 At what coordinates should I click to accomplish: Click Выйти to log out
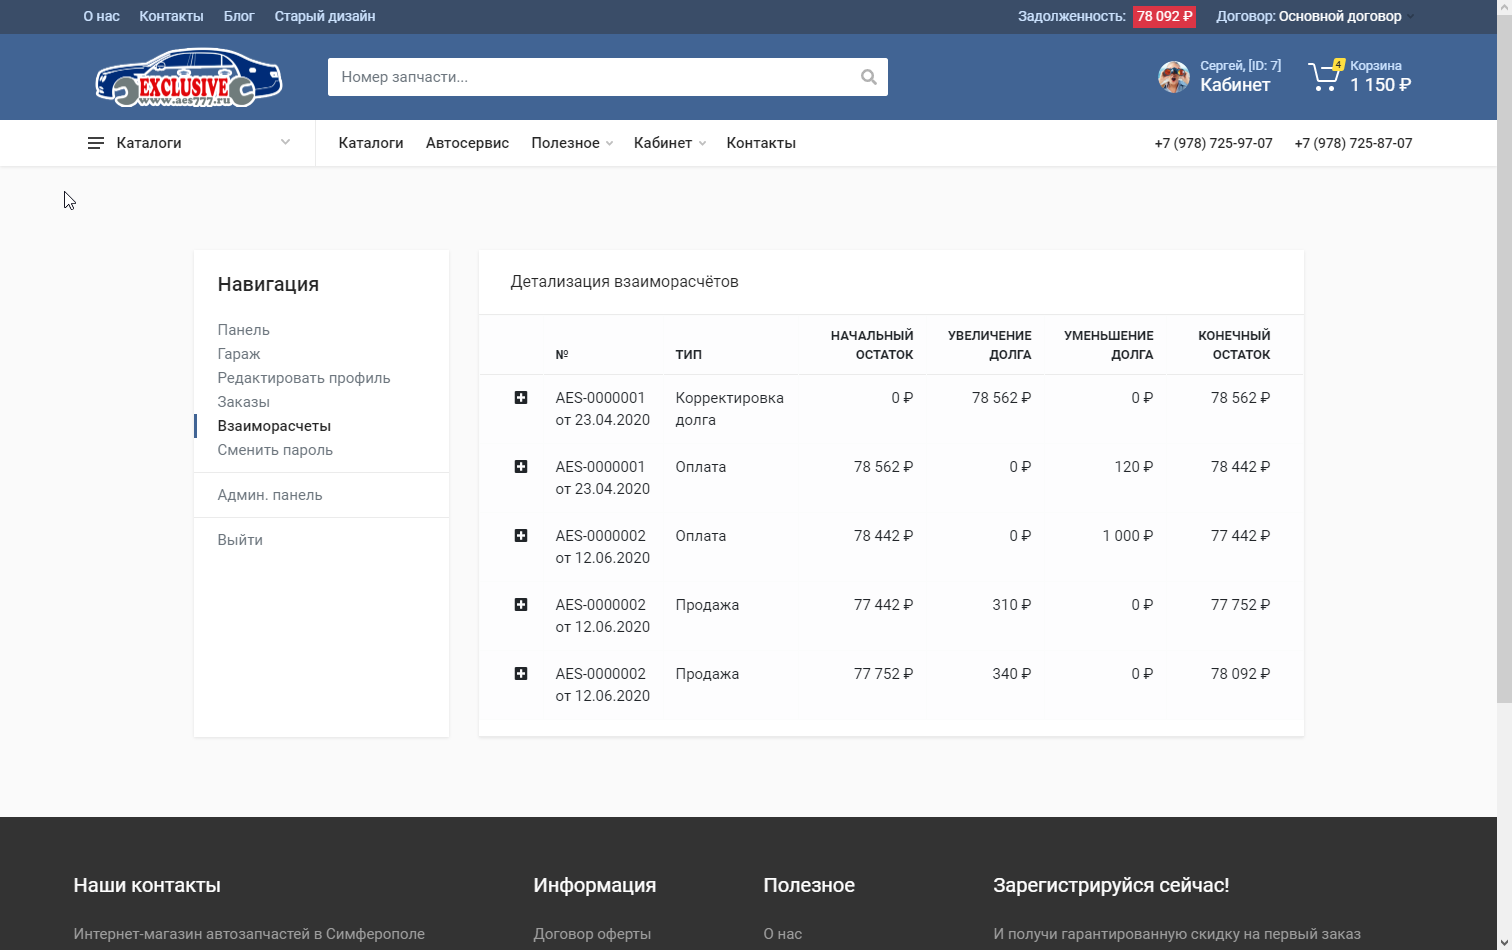pos(240,540)
